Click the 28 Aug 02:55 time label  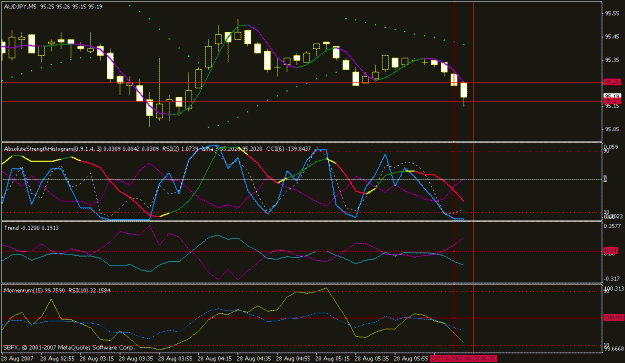(x=57, y=359)
